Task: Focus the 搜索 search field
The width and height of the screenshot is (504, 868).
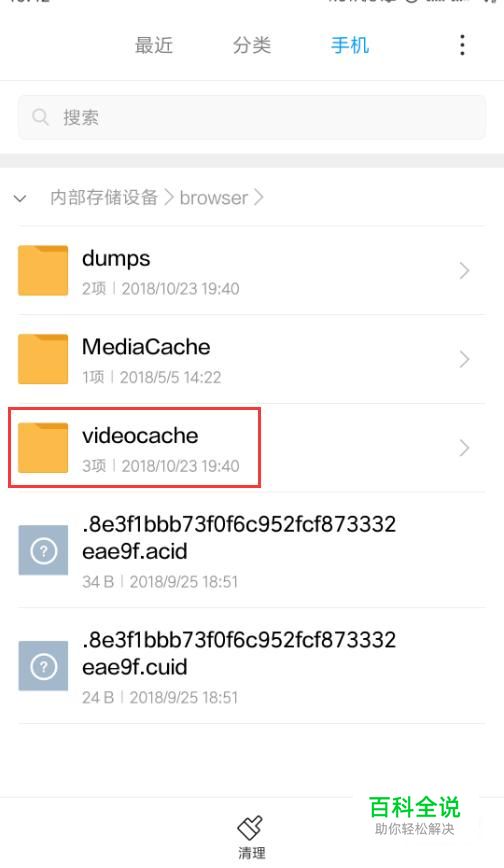Action: (x=252, y=117)
